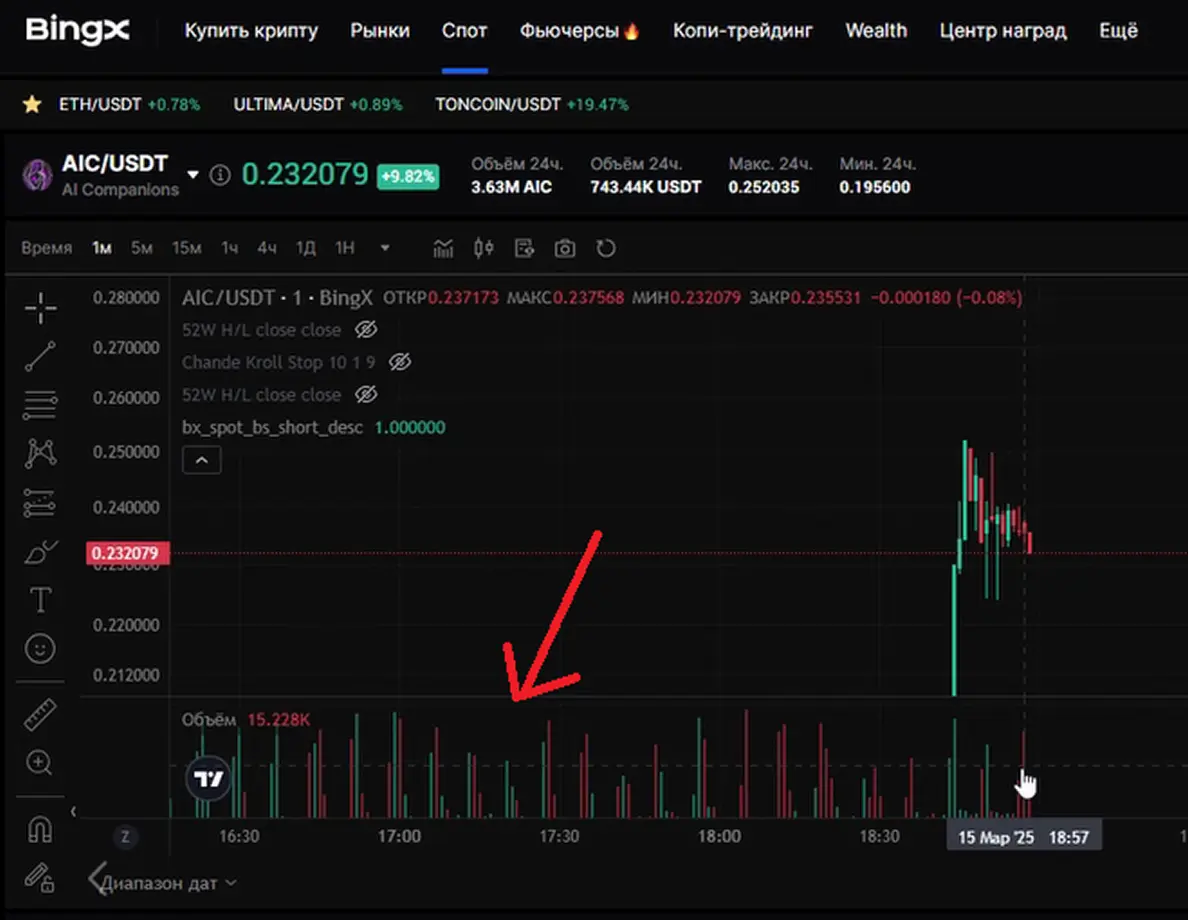Expand the AIC/USDT pair selector dropdown

click(x=193, y=174)
